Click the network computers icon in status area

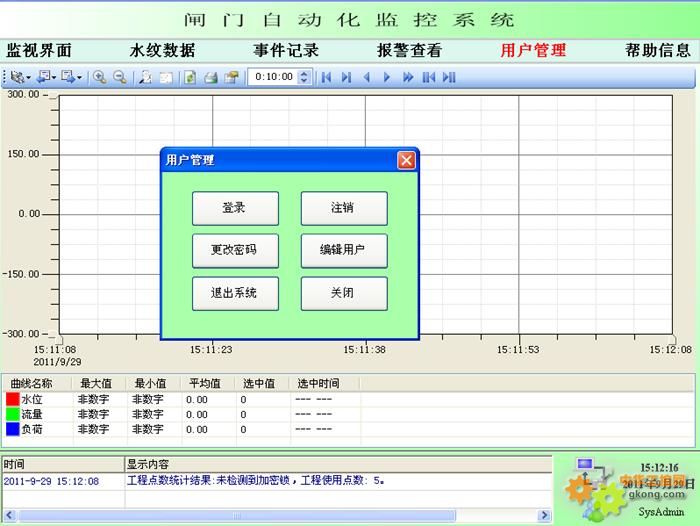tap(584, 468)
